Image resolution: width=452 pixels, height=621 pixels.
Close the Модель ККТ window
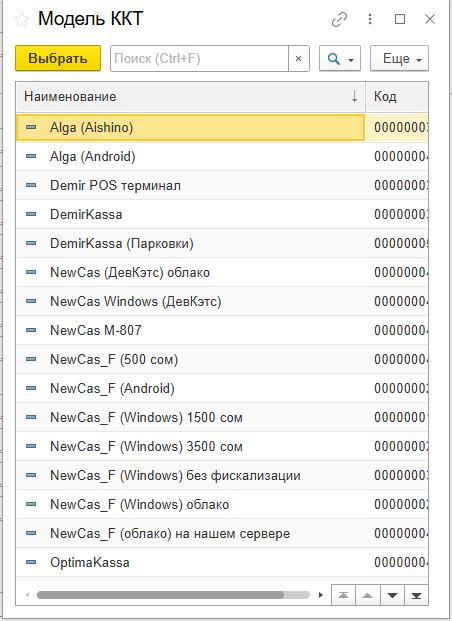[x=430, y=19]
